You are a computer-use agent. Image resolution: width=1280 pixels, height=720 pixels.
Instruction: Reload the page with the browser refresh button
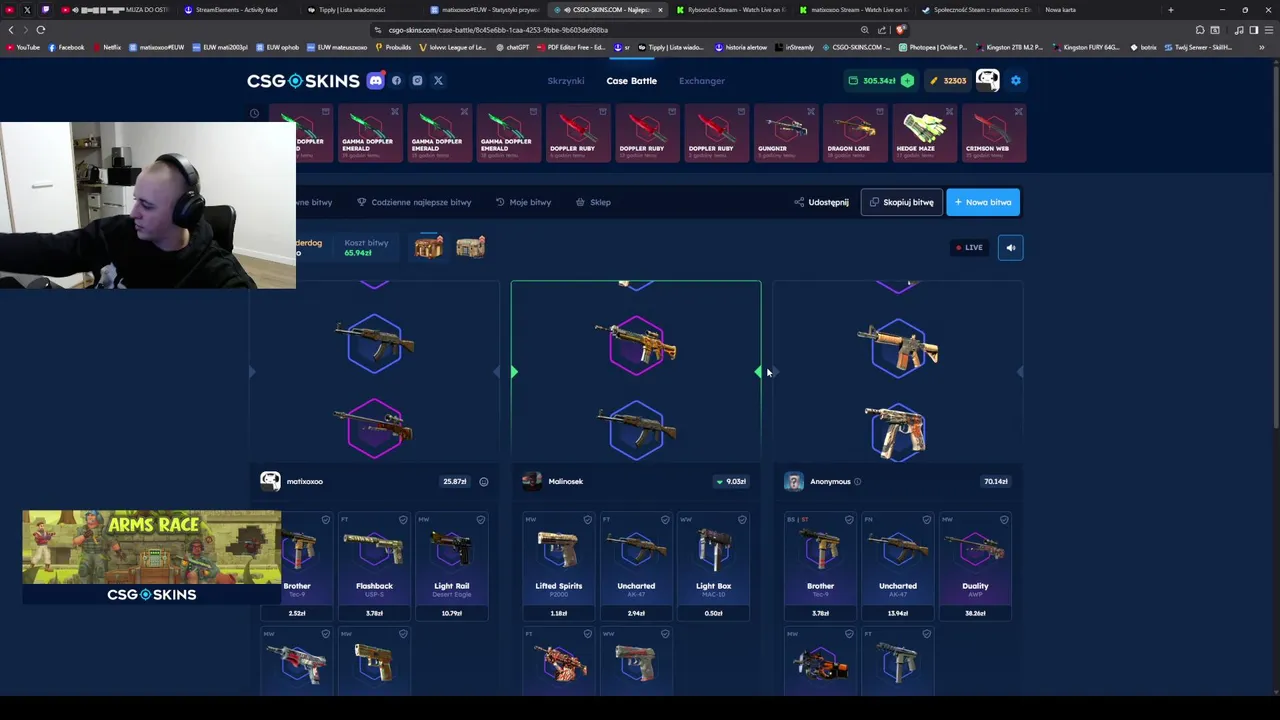(41, 30)
